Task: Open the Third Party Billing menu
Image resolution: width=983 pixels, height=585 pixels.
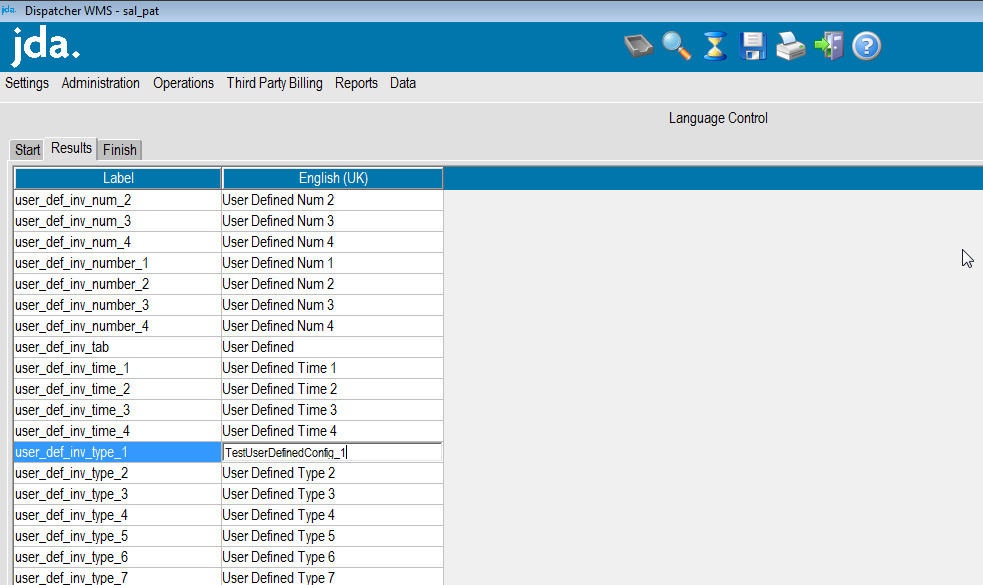Action: point(275,83)
